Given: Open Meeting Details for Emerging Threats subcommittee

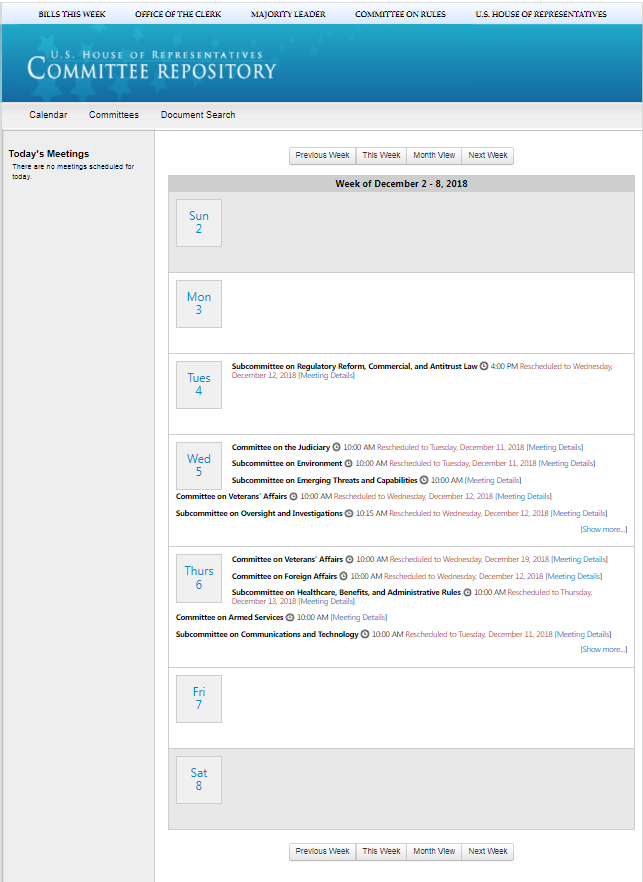Looking at the screenshot, I should [493, 480].
